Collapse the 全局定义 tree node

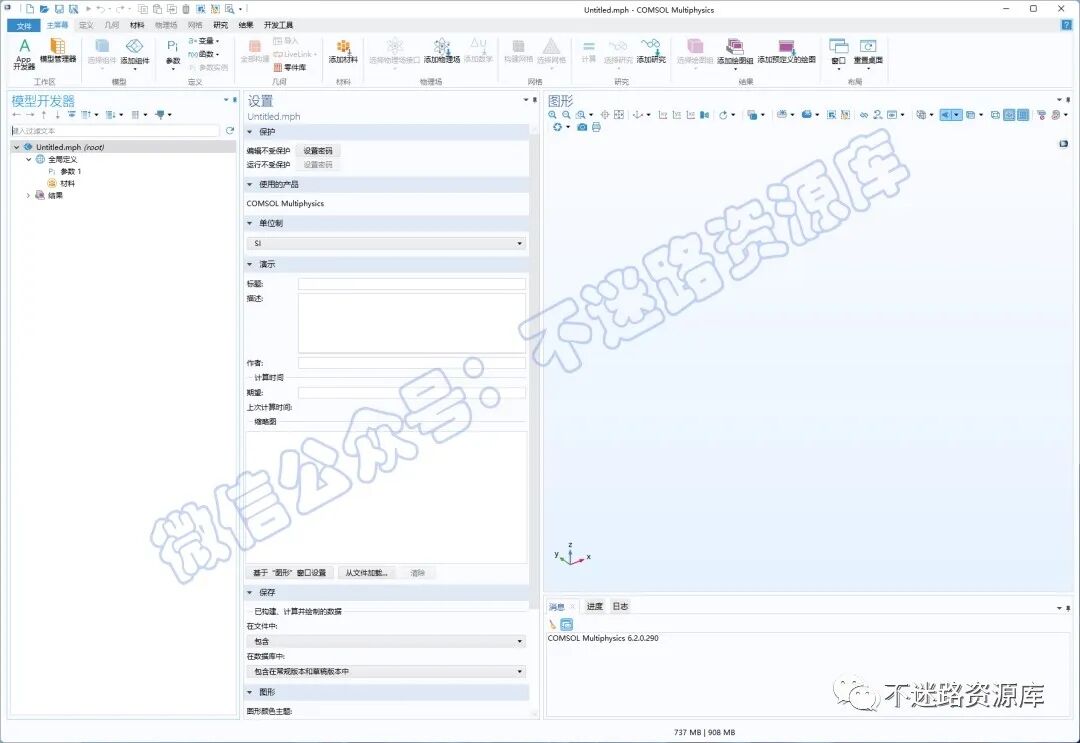(28, 159)
